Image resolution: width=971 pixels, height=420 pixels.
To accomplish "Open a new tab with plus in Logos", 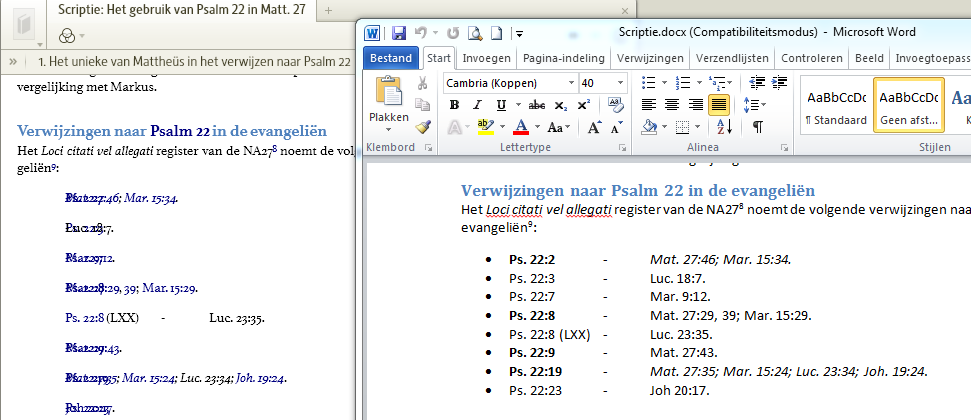I will coord(328,10).
